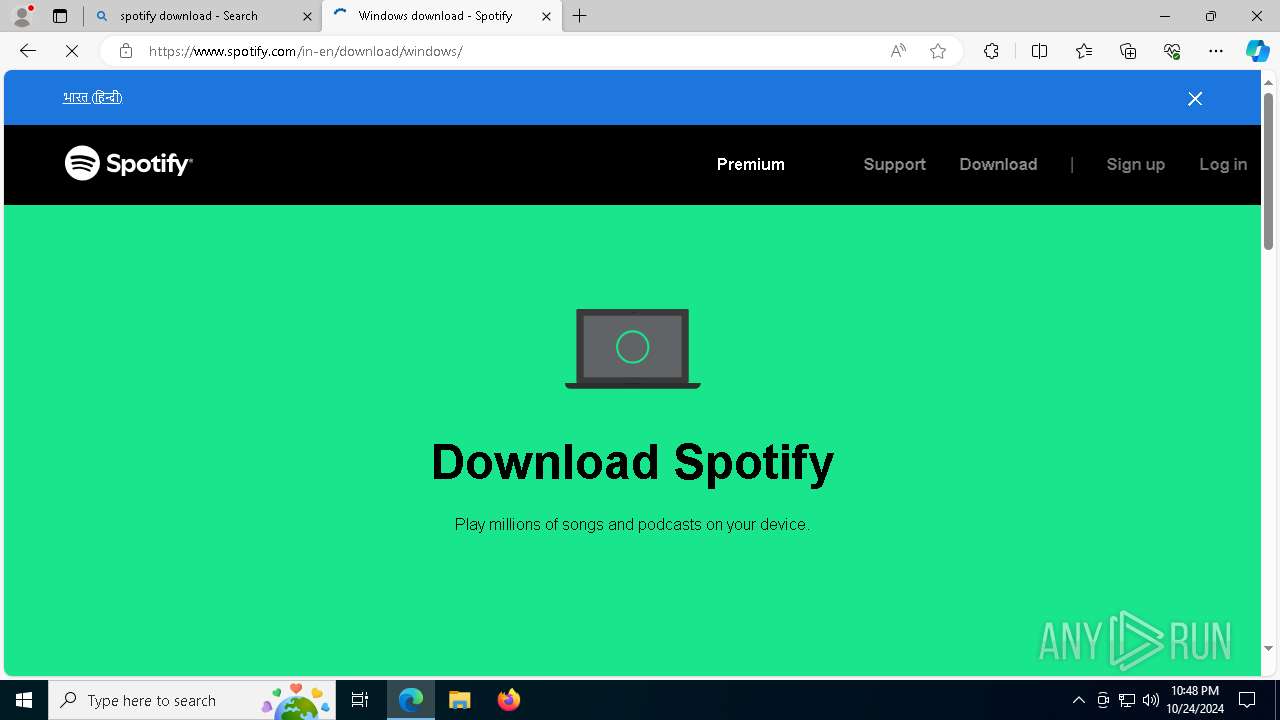
Task: Open the Windows Start menu
Action: [24, 700]
